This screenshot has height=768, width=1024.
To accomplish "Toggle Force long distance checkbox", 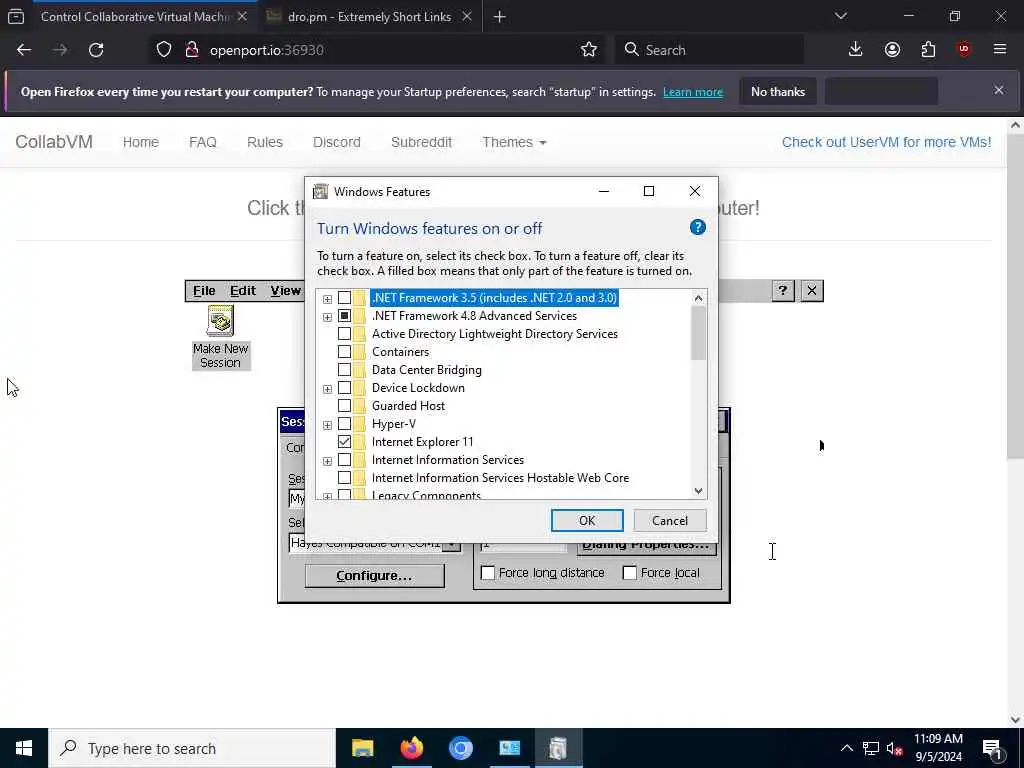I will (x=488, y=573).
